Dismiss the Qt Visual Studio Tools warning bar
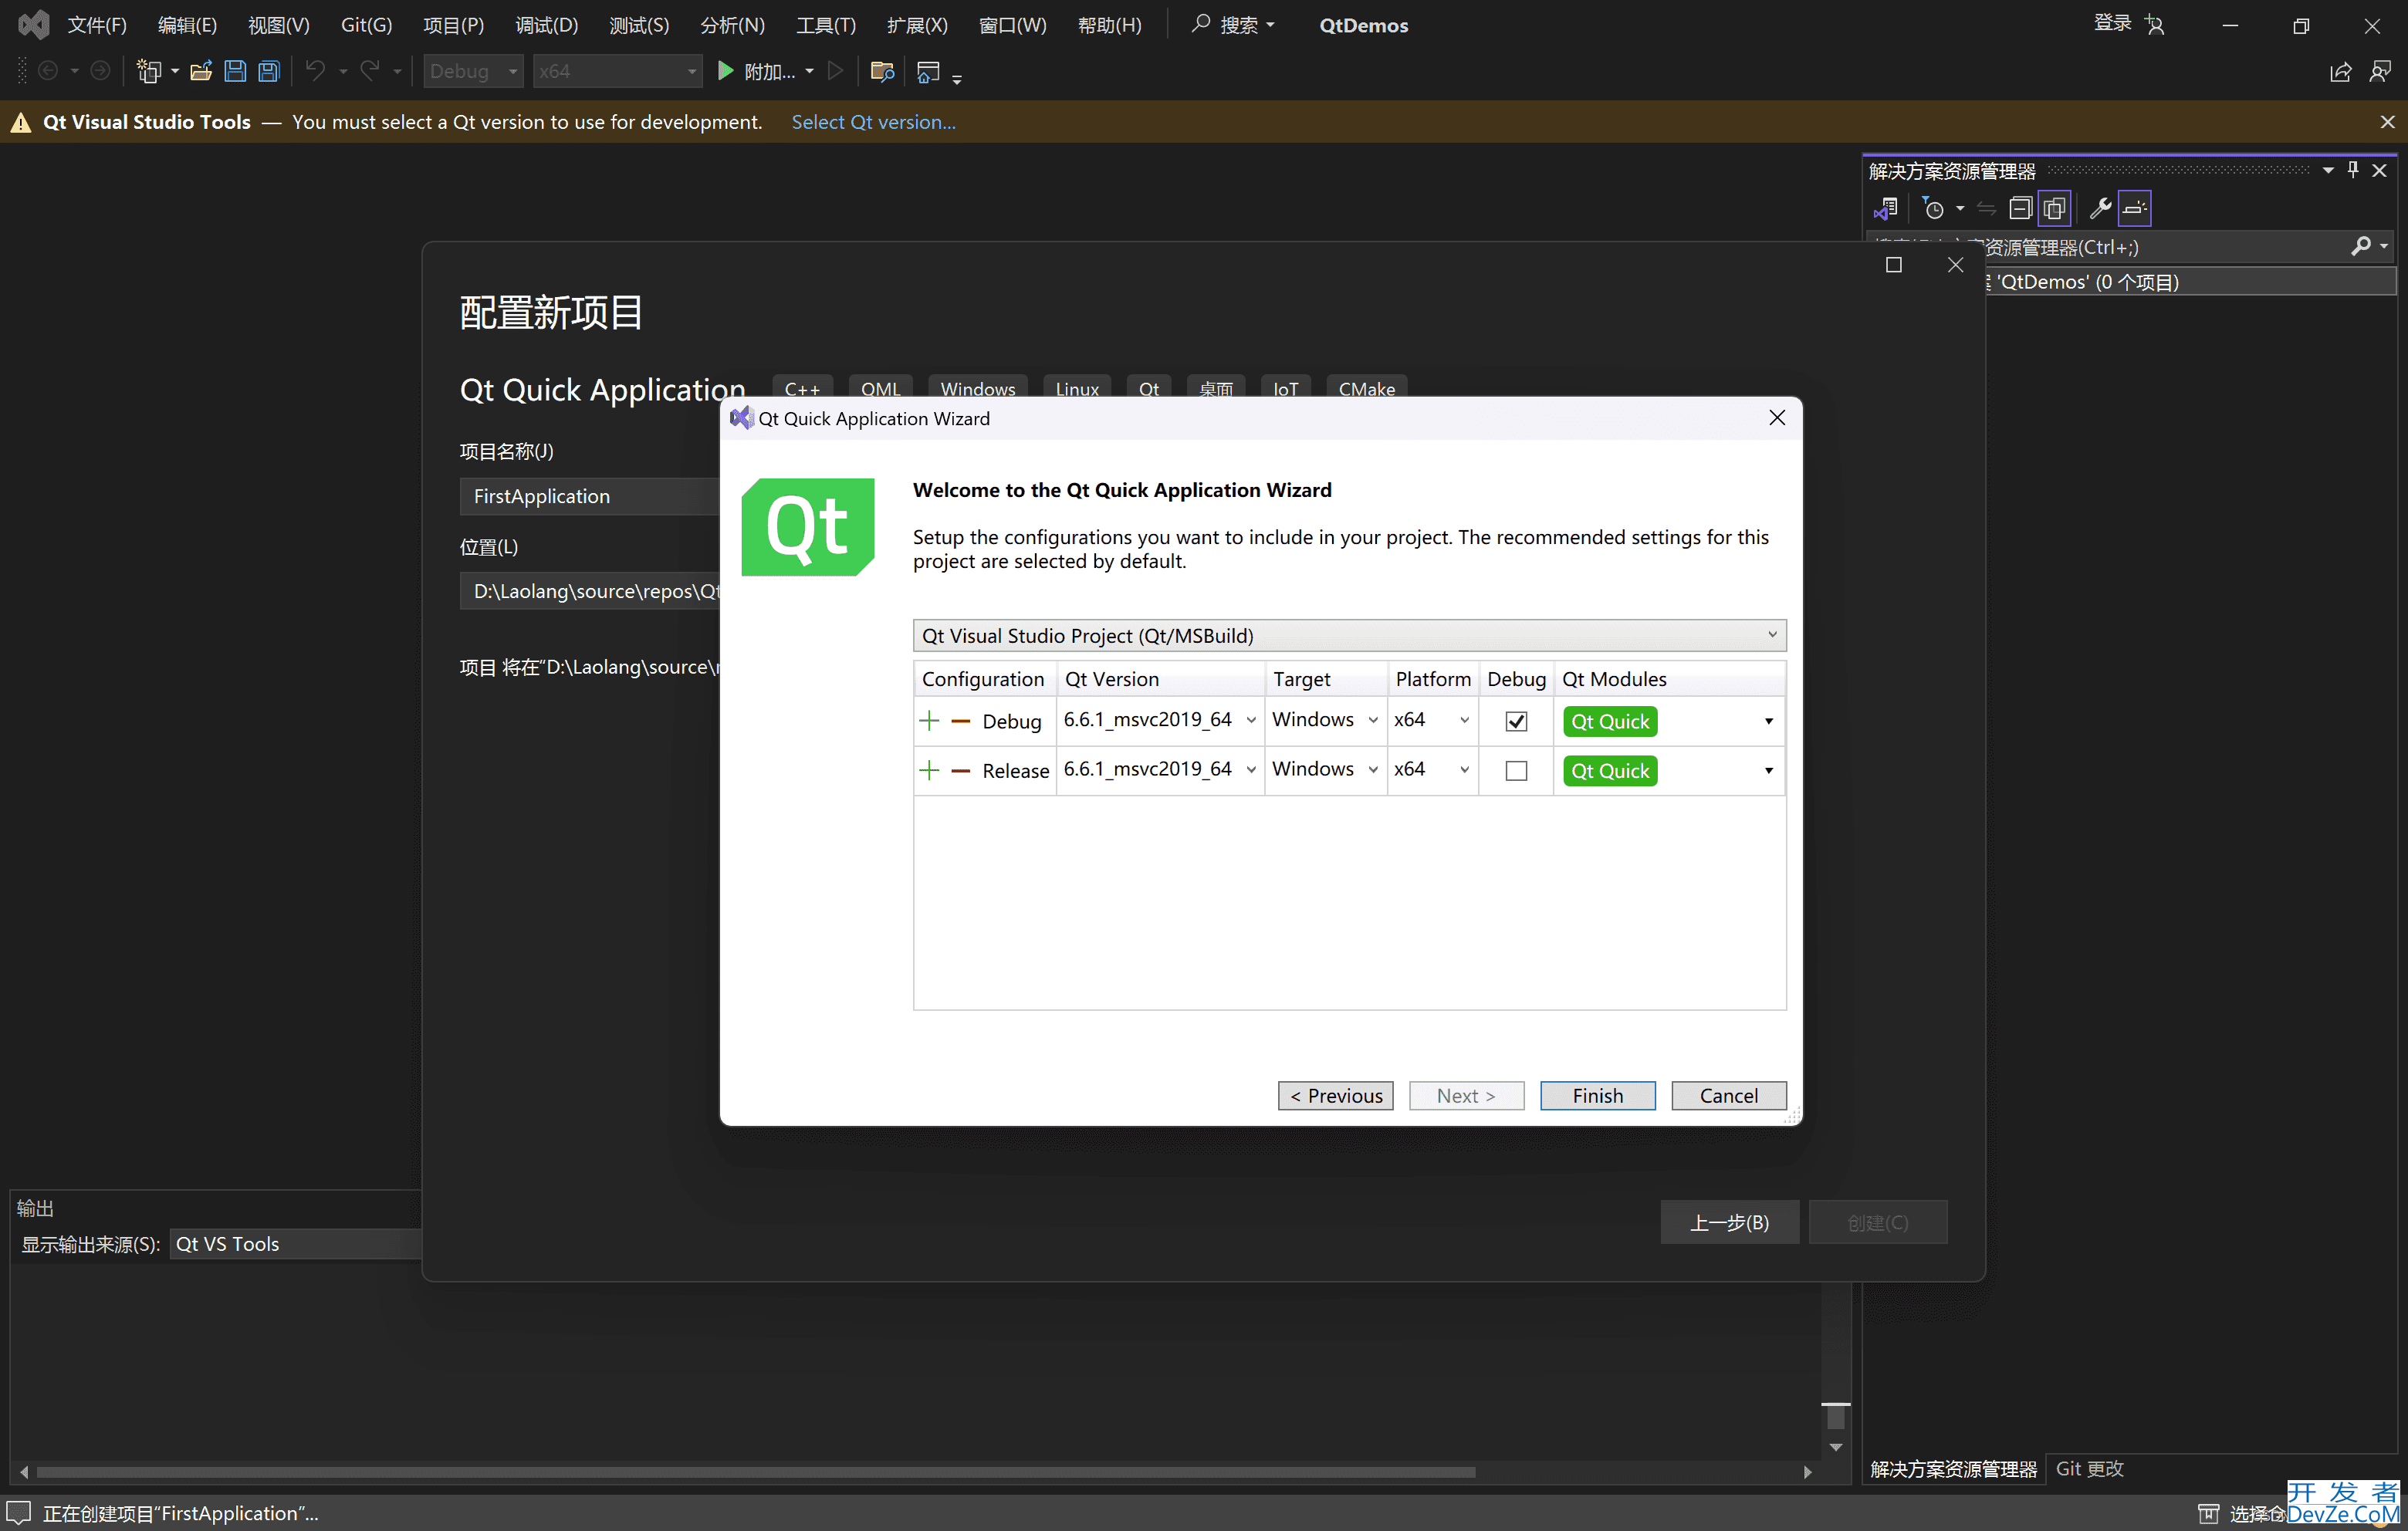 tap(2387, 122)
